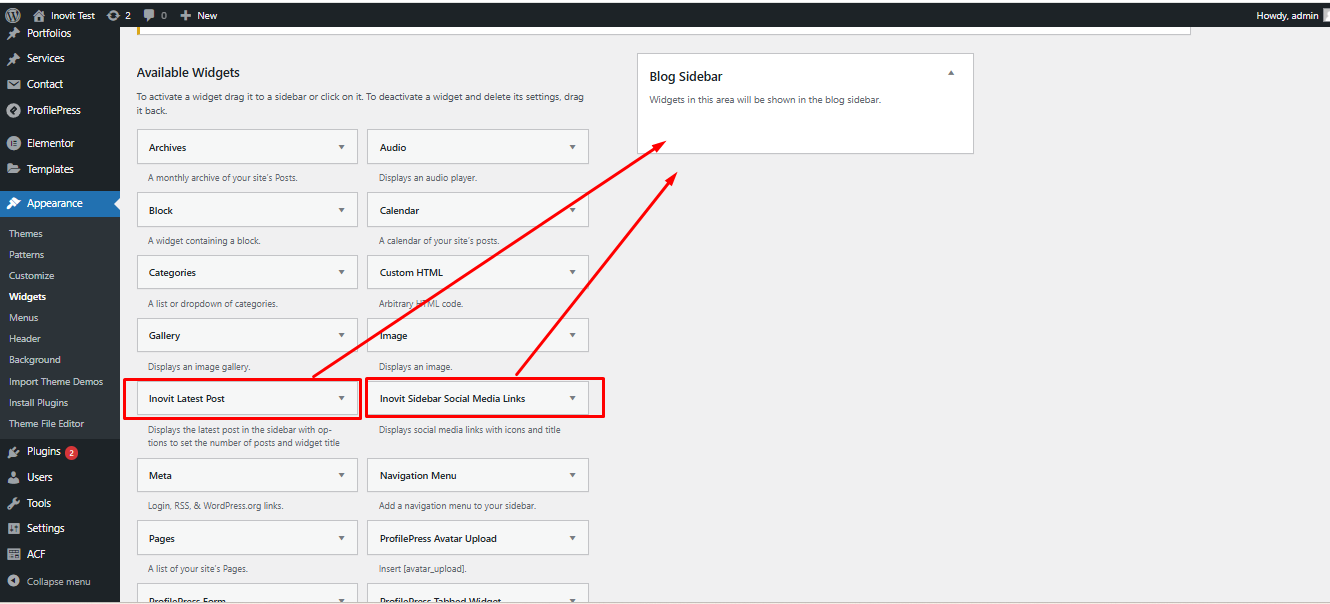Viewport: 1330px width, 604px height.
Task: Open the Menus submenu item
Action: [24, 317]
